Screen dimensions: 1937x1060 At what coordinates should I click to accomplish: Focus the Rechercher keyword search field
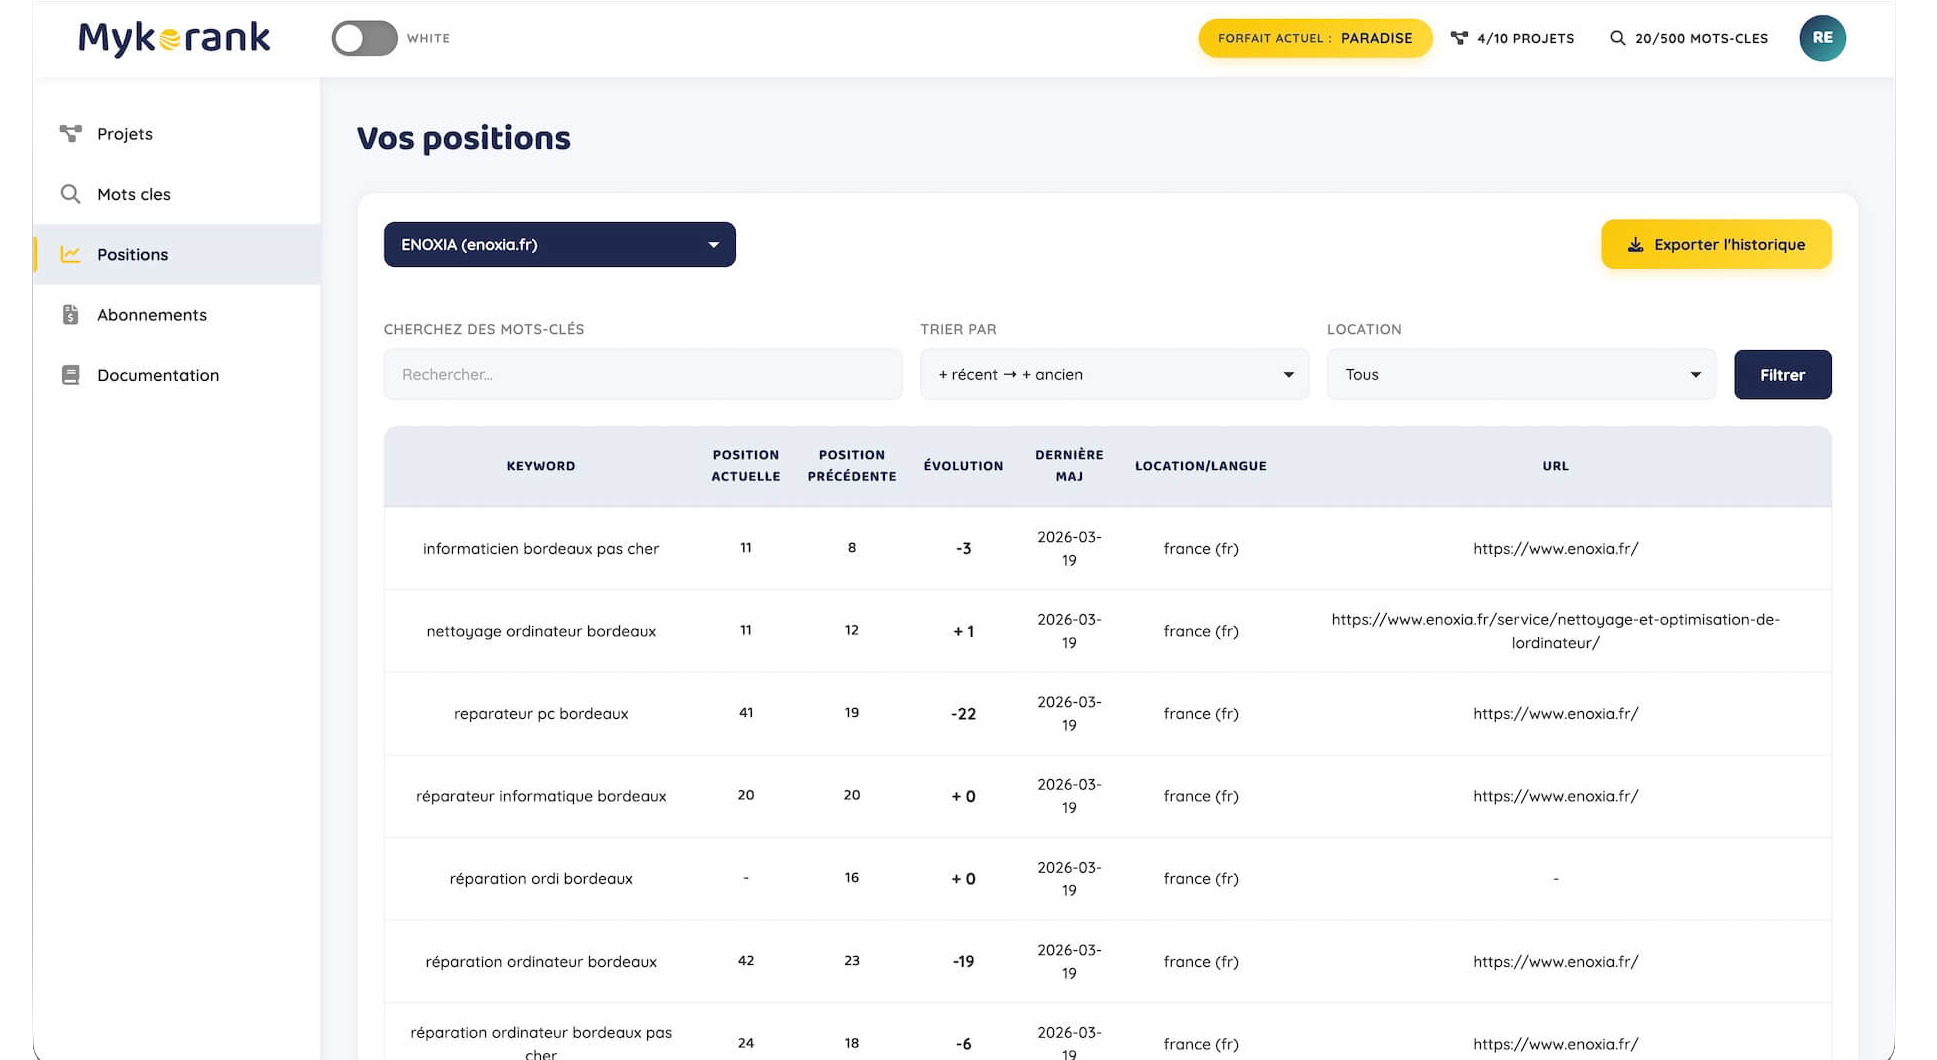[x=642, y=375]
